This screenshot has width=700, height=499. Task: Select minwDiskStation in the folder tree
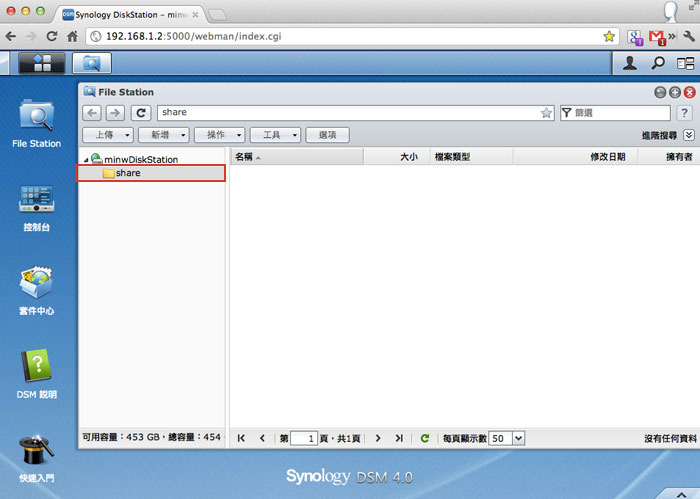coord(141,159)
